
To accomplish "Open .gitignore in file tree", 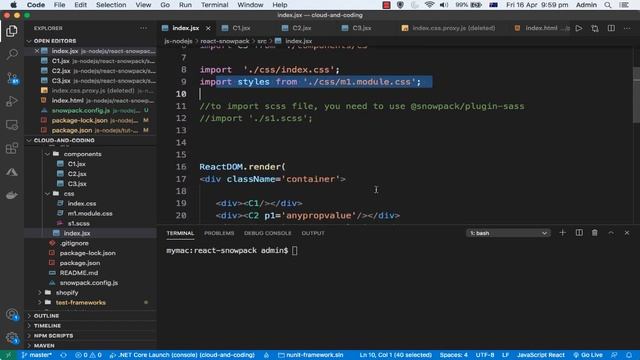I will tap(74, 243).
